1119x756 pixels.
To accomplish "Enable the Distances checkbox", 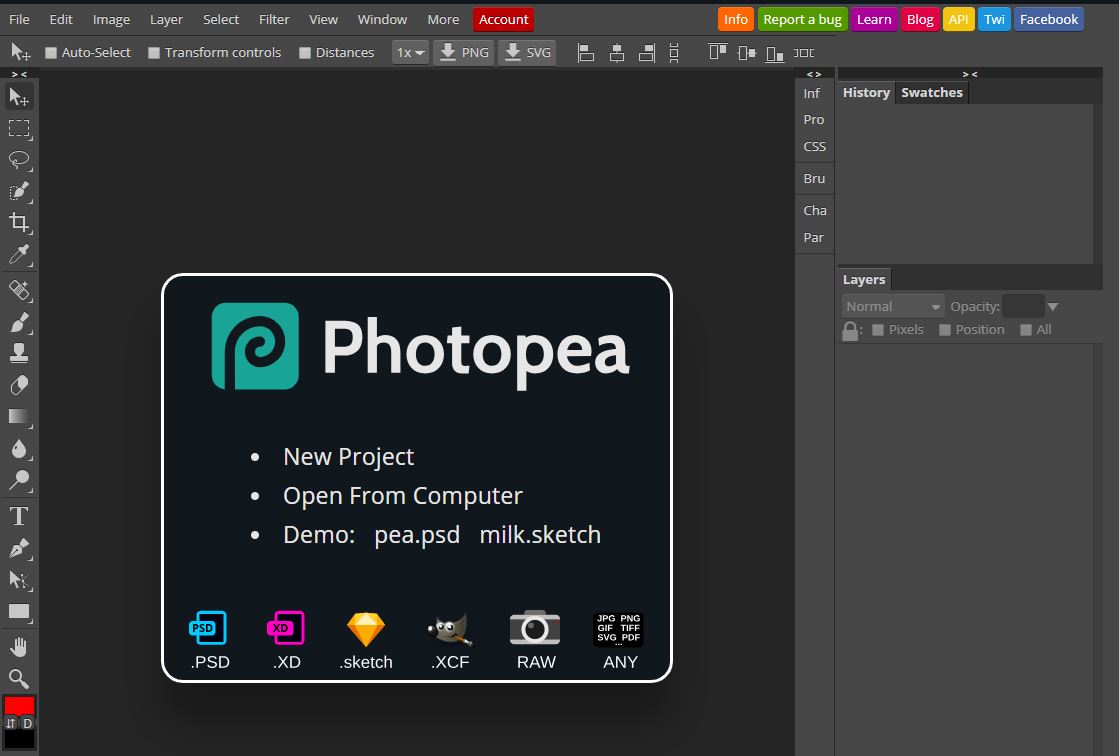I will pos(305,53).
